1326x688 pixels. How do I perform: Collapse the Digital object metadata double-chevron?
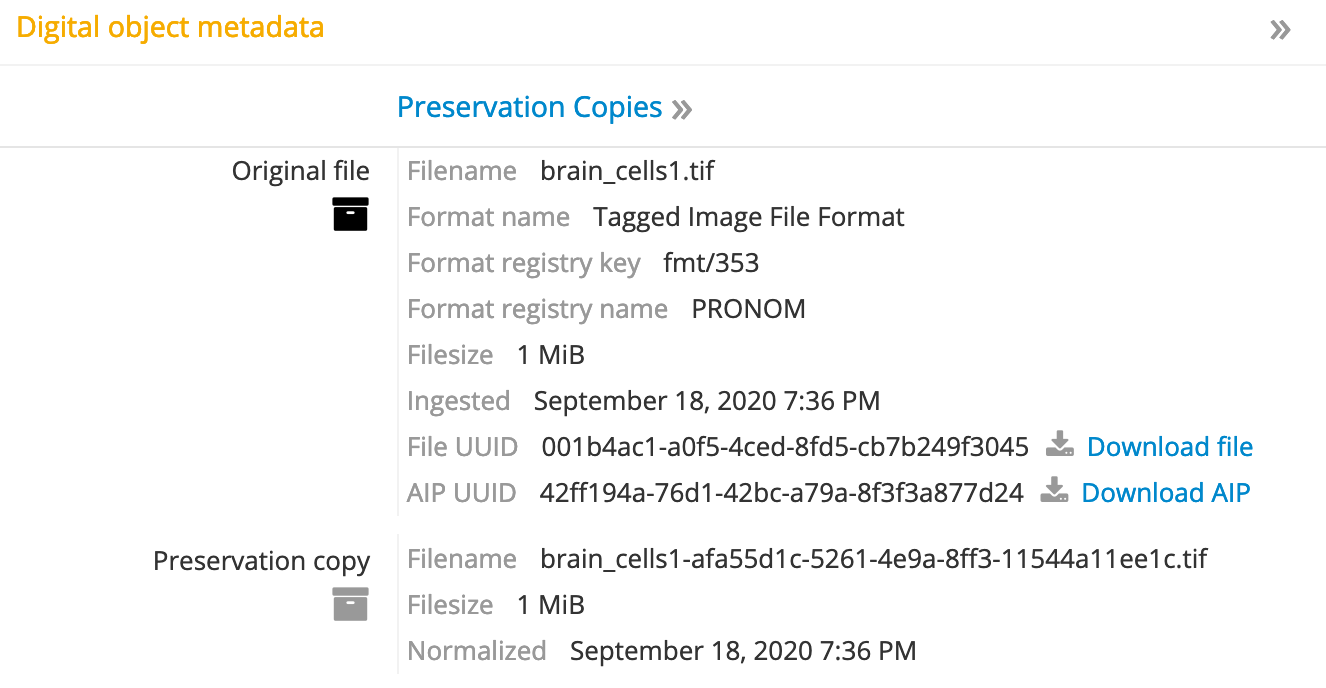click(x=1280, y=29)
